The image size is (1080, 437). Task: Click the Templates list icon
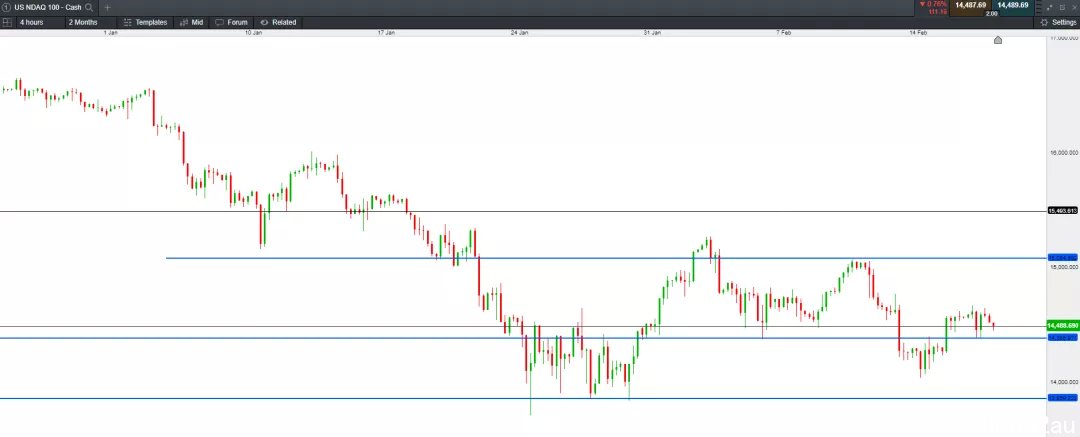(x=126, y=22)
